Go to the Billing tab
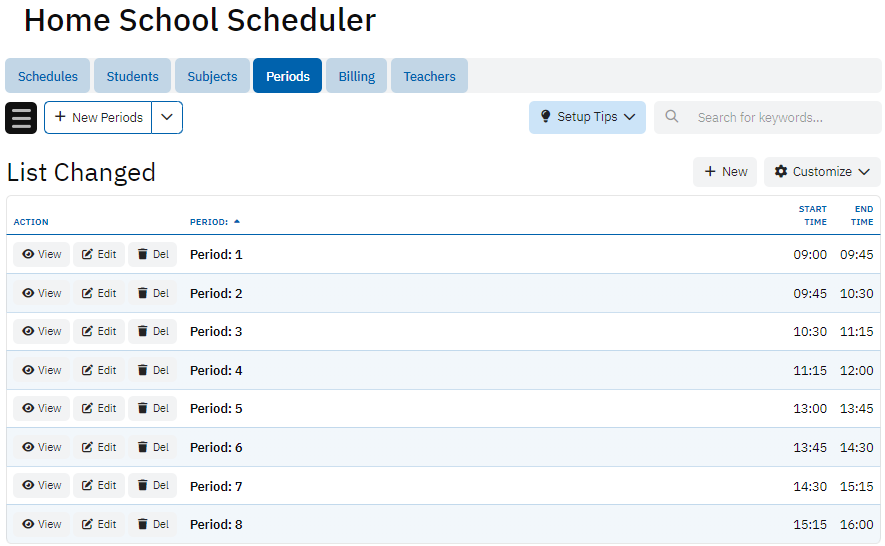Image resolution: width=885 pixels, height=546 pixels. click(356, 77)
